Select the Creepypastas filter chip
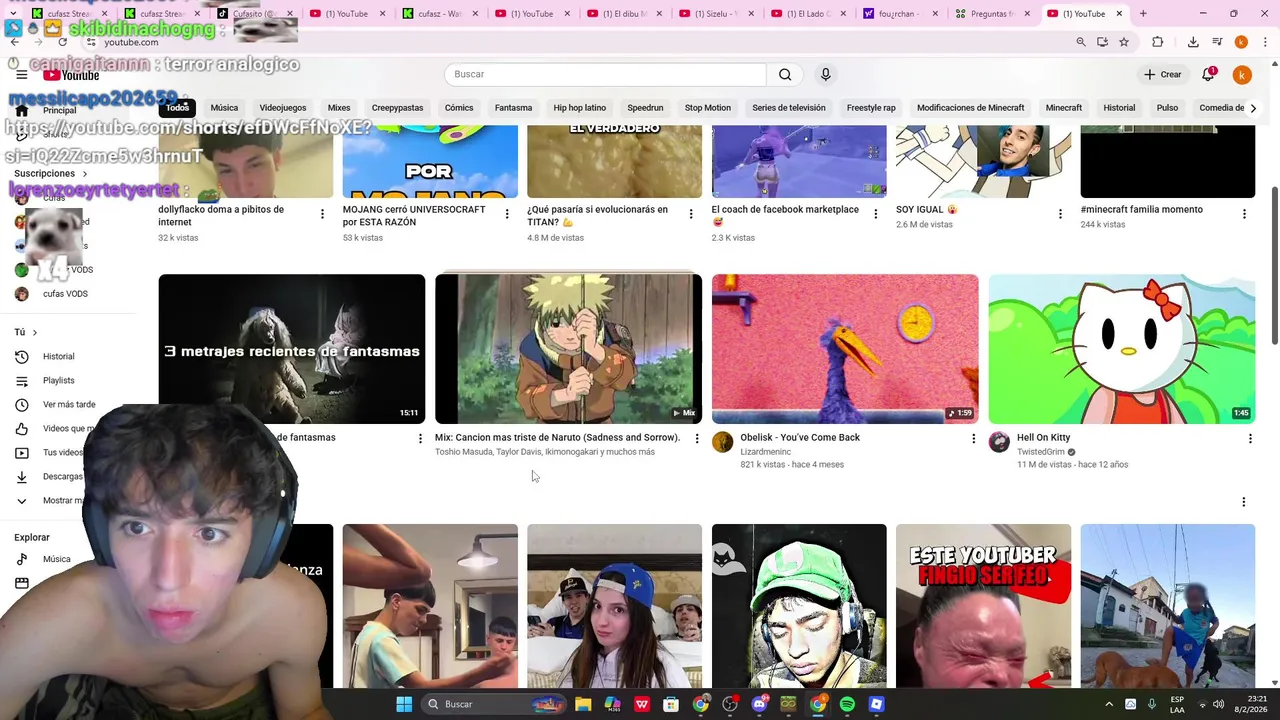The image size is (1280, 720). pyautogui.click(x=397, y=108)
